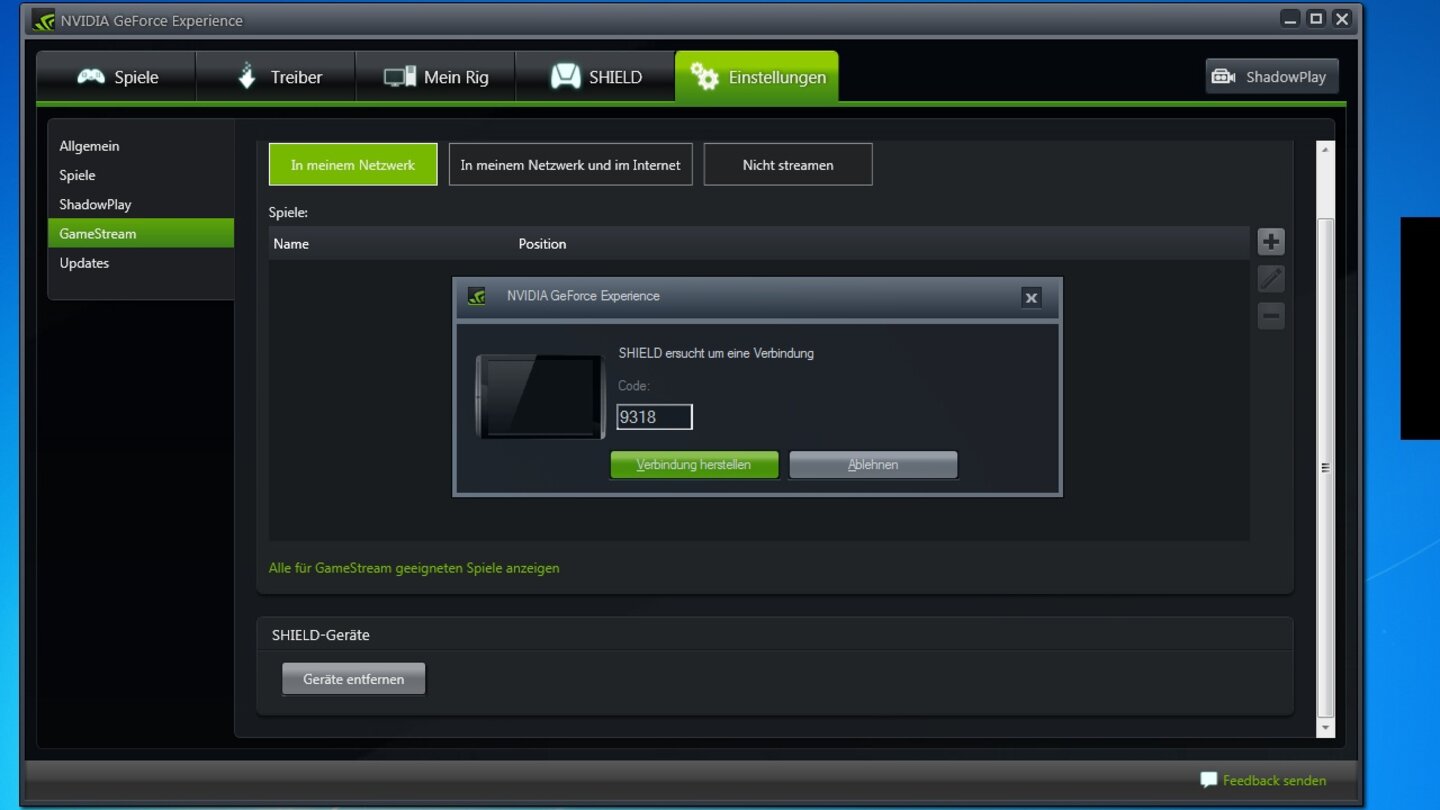The width and height of the screenshot is (1440, 810).
Task: Close the GeForce Experience main window
Action: pyautogui.click(x=1342, y=18)
